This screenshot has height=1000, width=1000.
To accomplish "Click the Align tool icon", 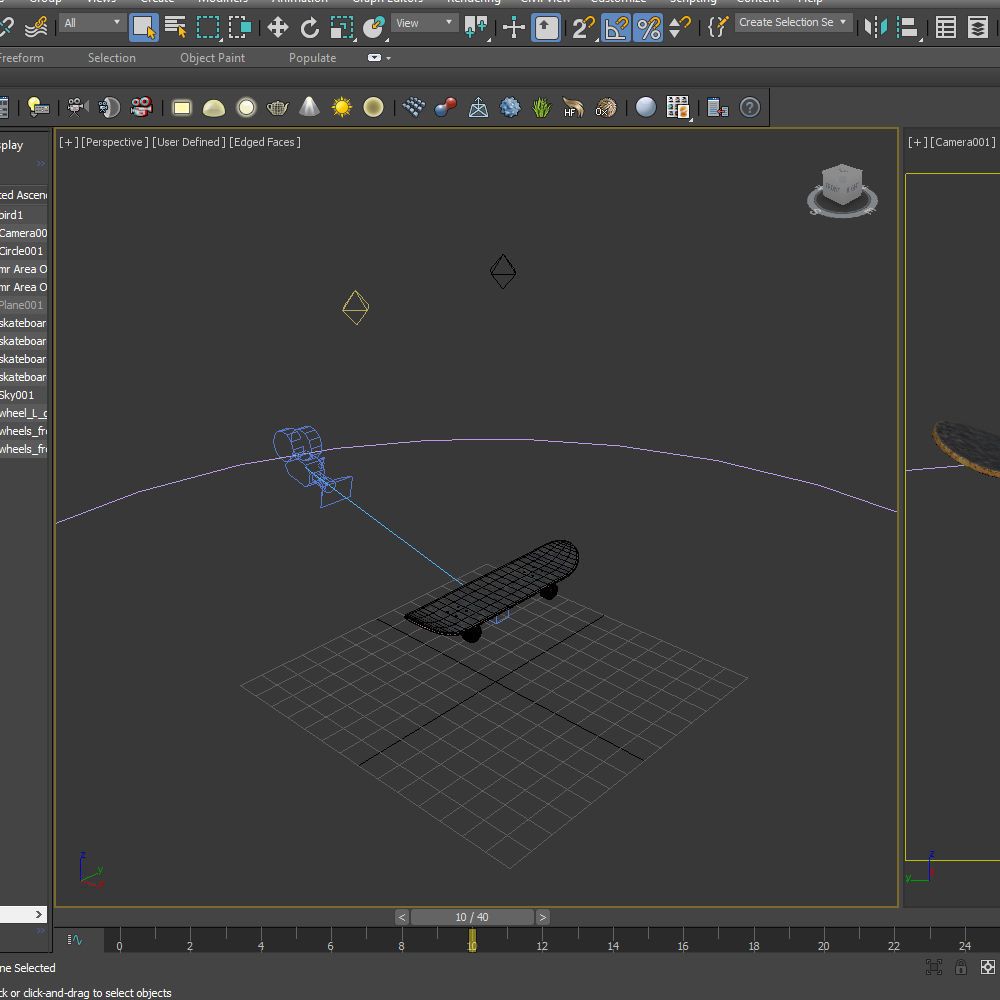I will pos(908,27).
